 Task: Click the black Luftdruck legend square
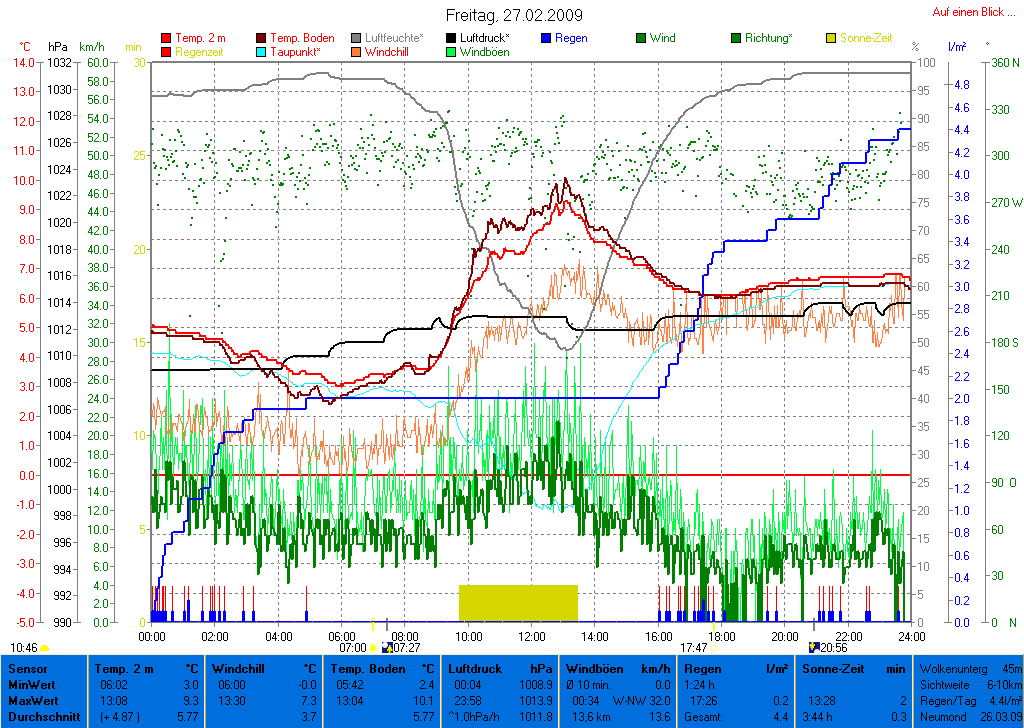click(x=452, y=39)
